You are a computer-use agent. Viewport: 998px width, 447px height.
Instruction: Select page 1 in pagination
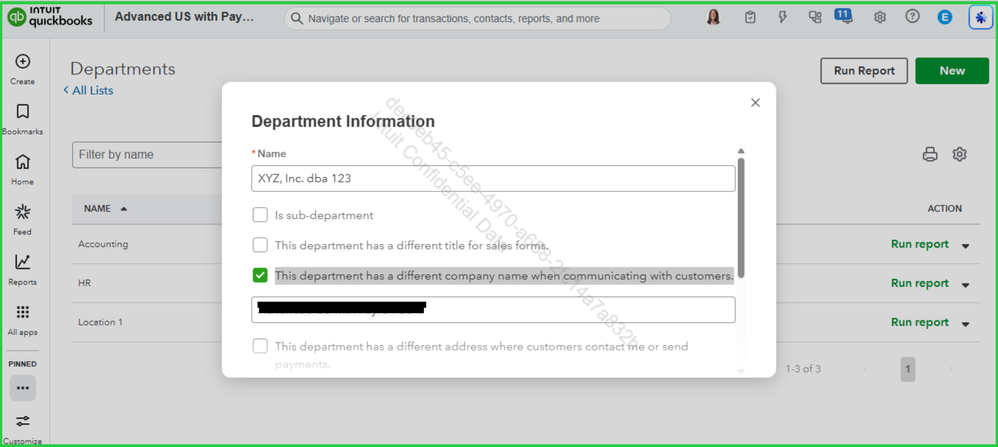click(908, 369)
